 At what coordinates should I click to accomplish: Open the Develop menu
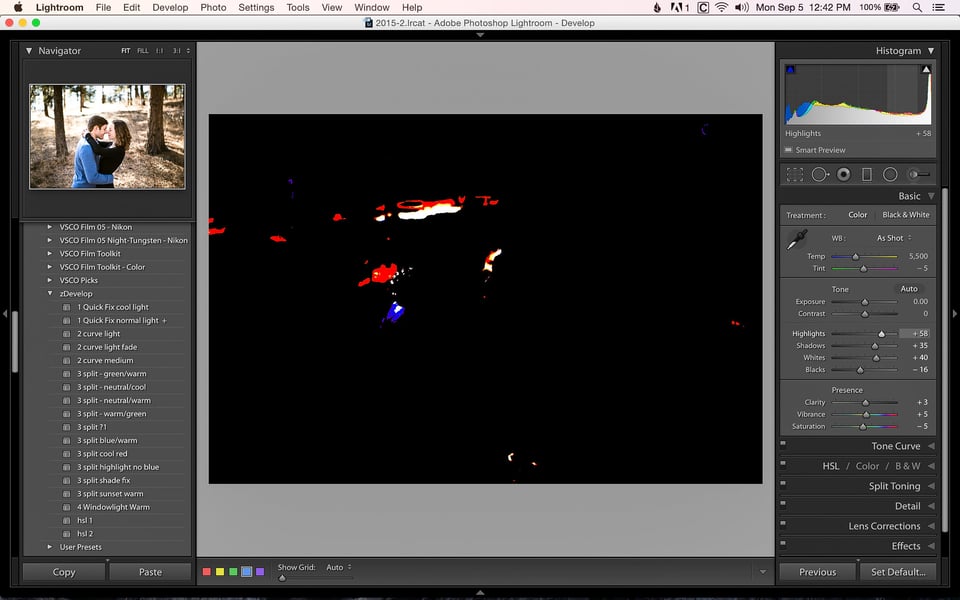pyautogui.click(x=170, y=7)
